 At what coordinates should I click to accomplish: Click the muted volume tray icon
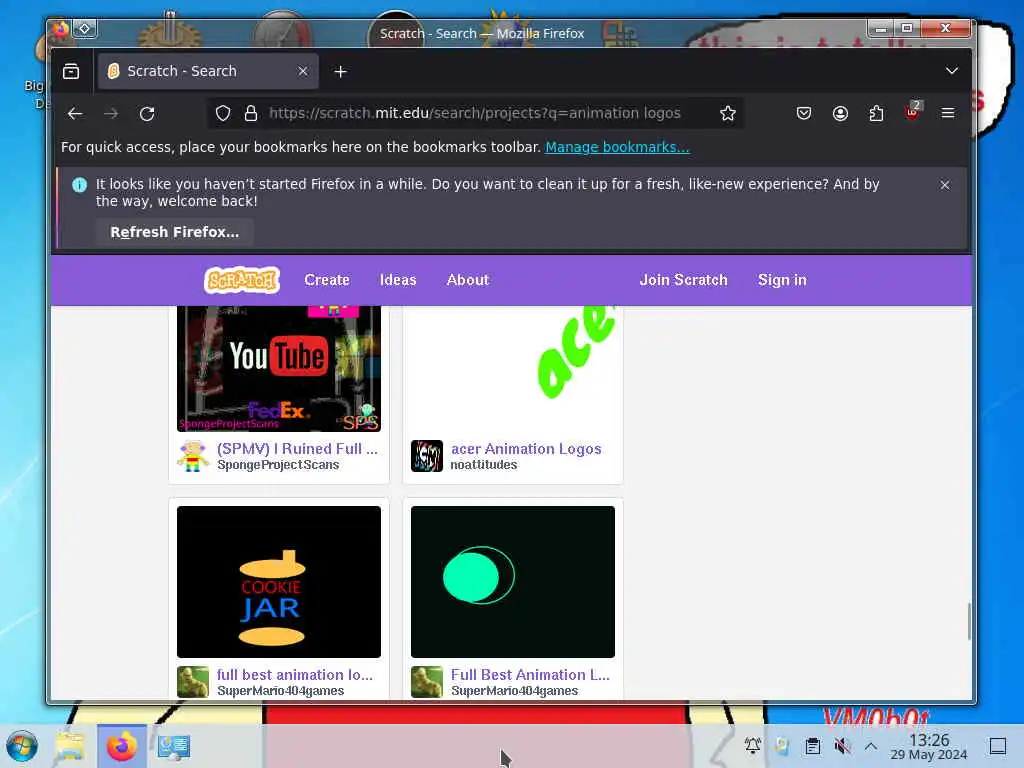[x=842, y=745]
